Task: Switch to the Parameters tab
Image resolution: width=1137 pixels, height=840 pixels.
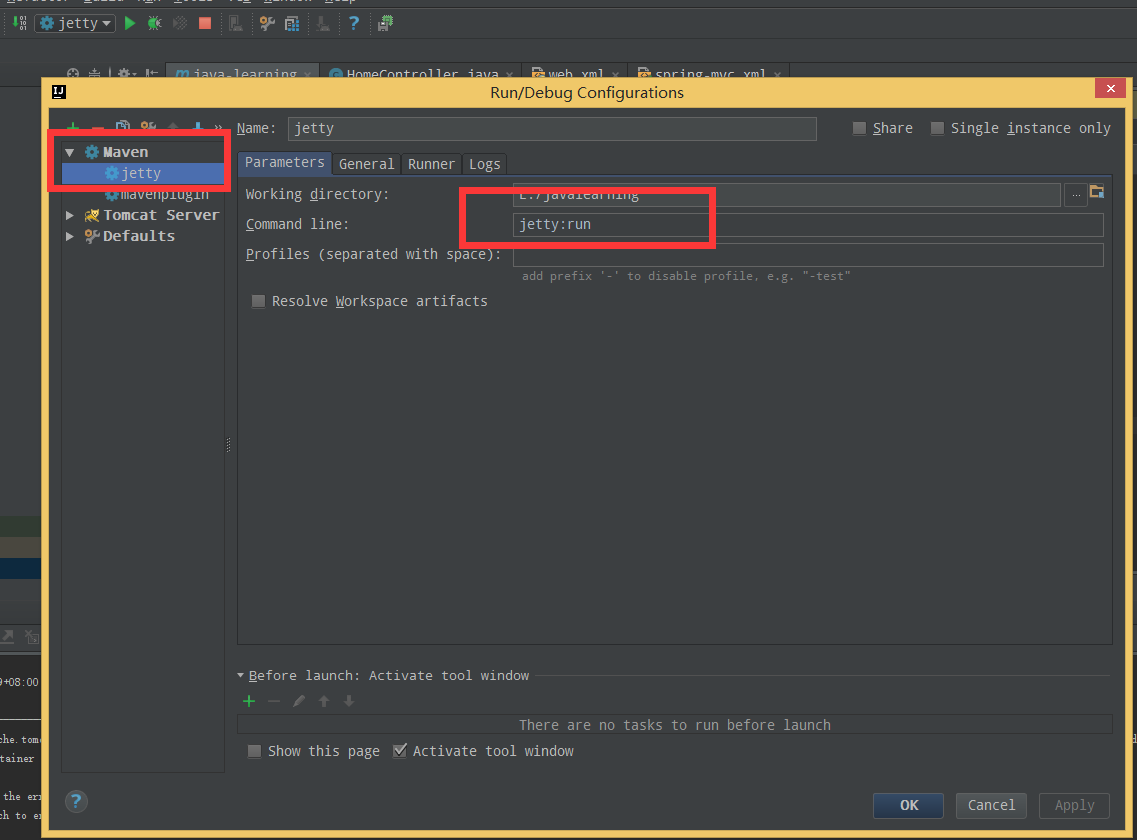Action: click(x=284, y=162)
